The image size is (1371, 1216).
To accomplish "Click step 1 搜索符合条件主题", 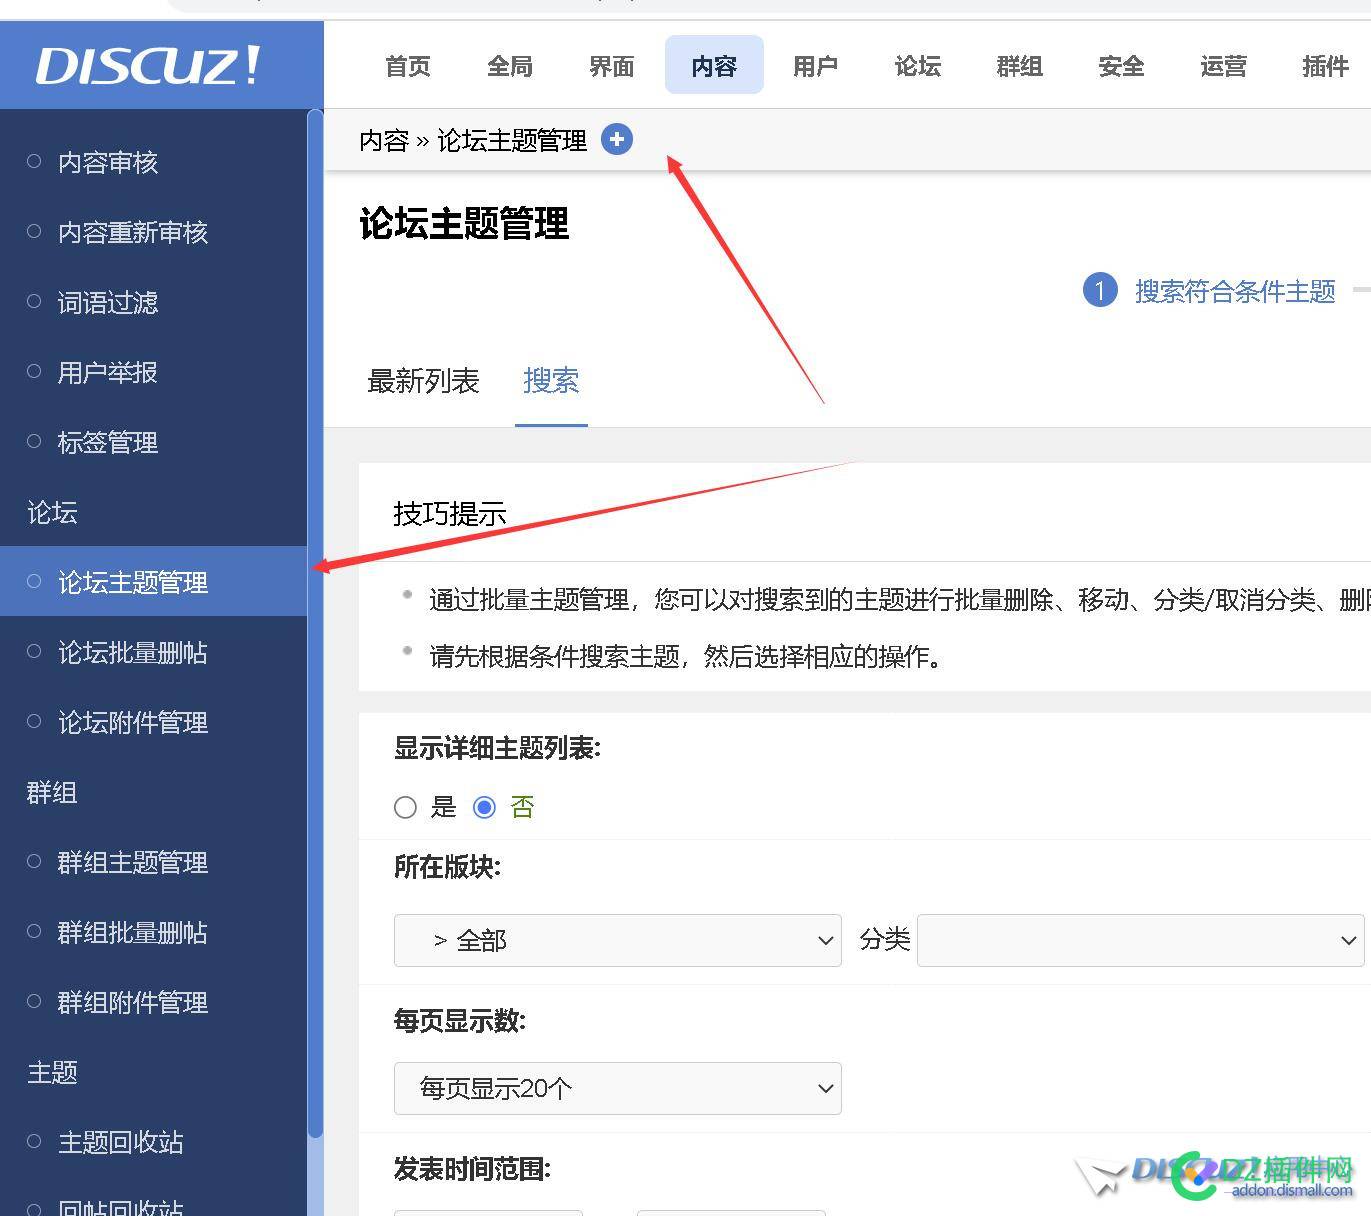I will (x=1210, y=291).
